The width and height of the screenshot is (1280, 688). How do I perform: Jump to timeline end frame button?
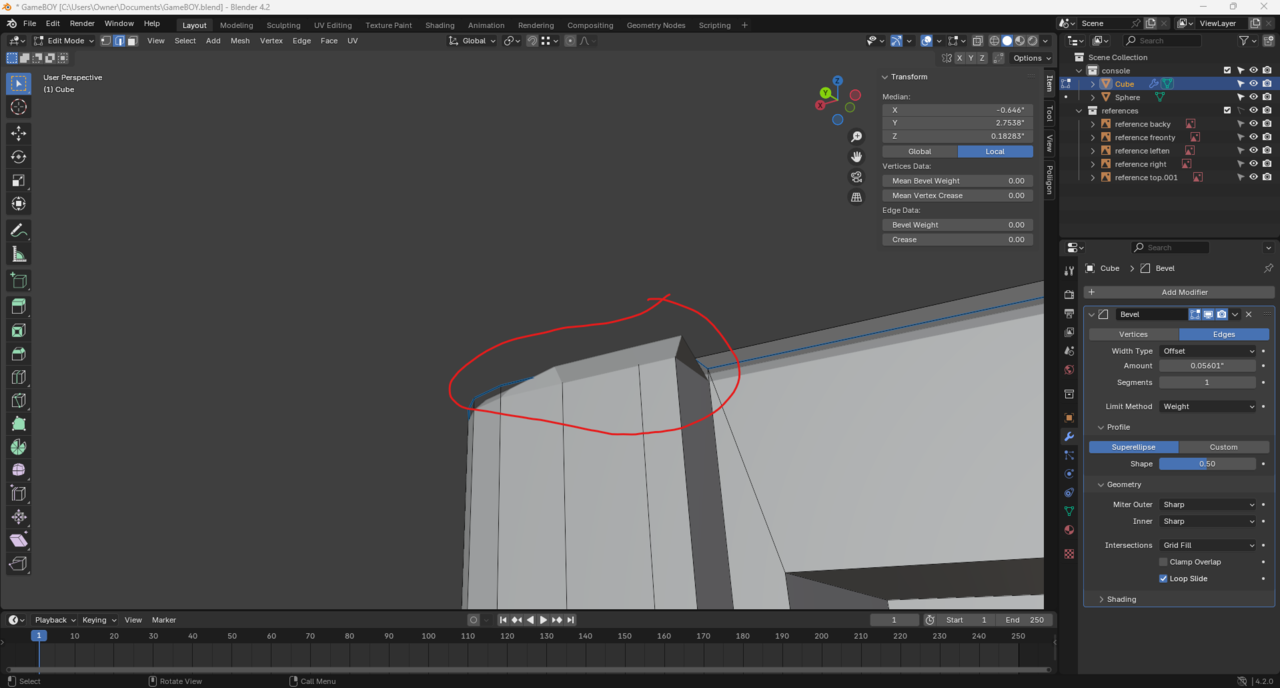pyautogui.click(x=570, y=620)
